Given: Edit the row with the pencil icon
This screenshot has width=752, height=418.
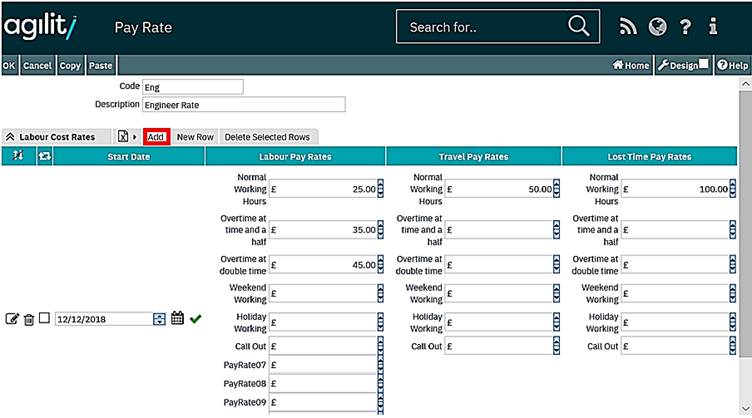Looking at the screenshot, I should pyautogui.click(x=12, y=319).
